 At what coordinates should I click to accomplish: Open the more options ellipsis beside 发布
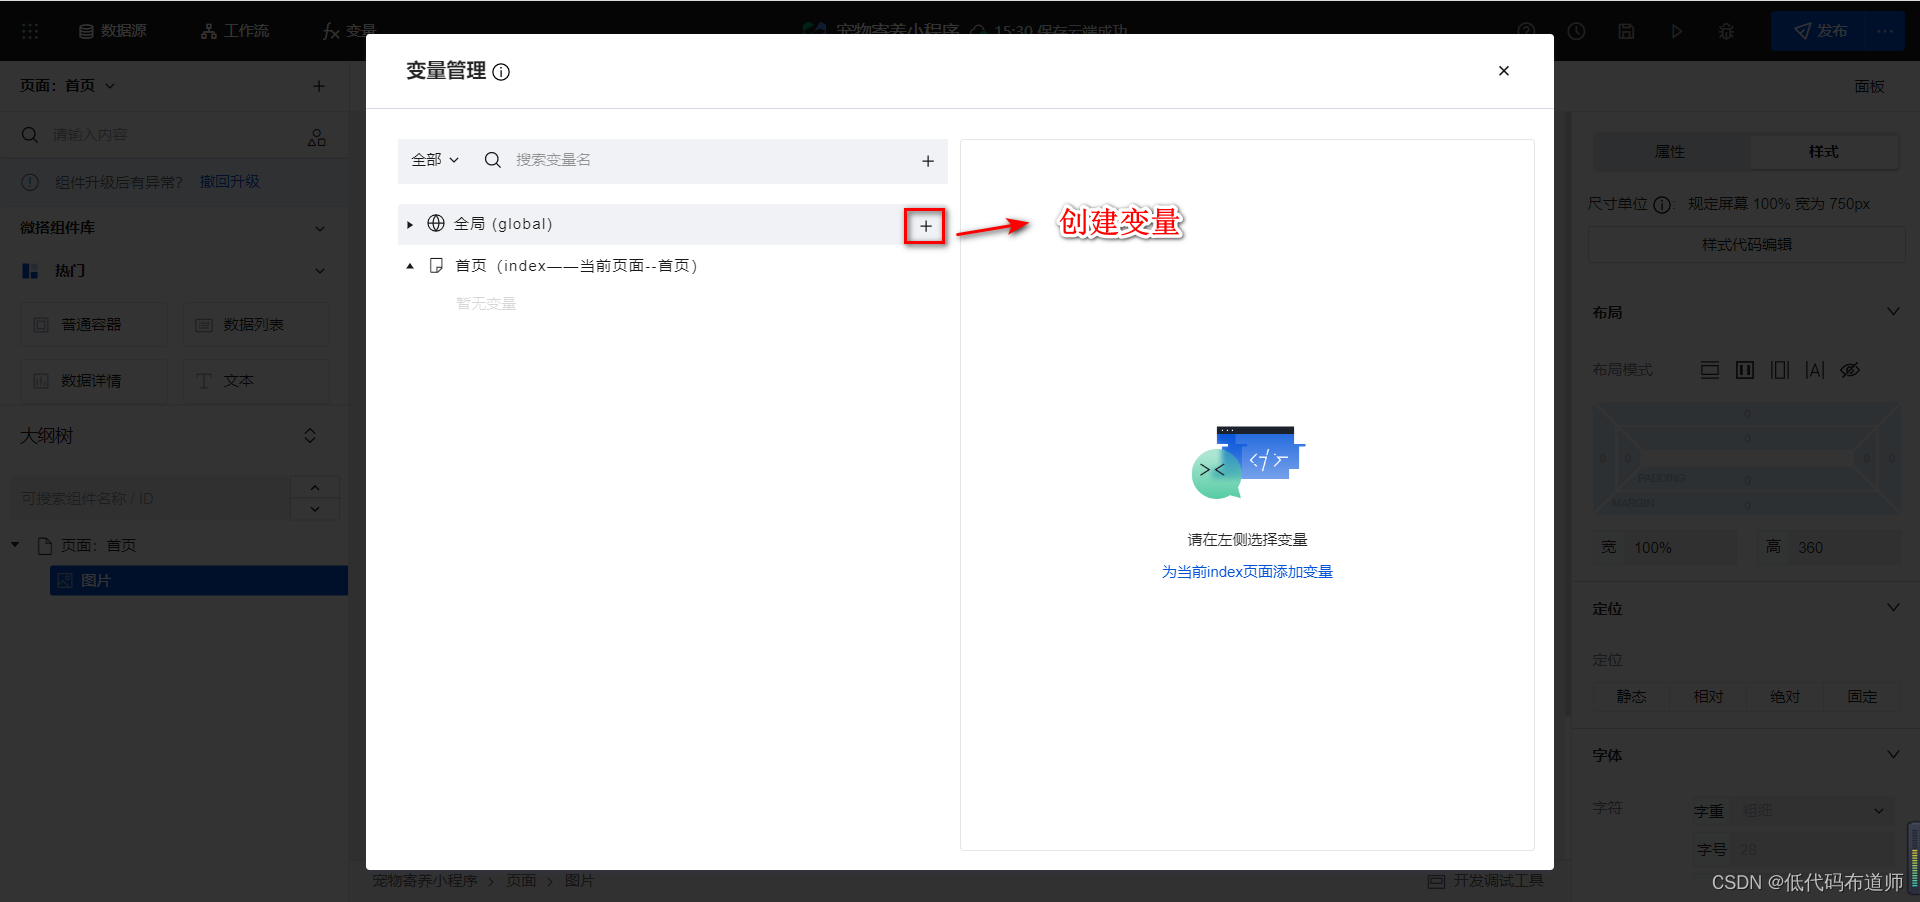coord(1886,31)
